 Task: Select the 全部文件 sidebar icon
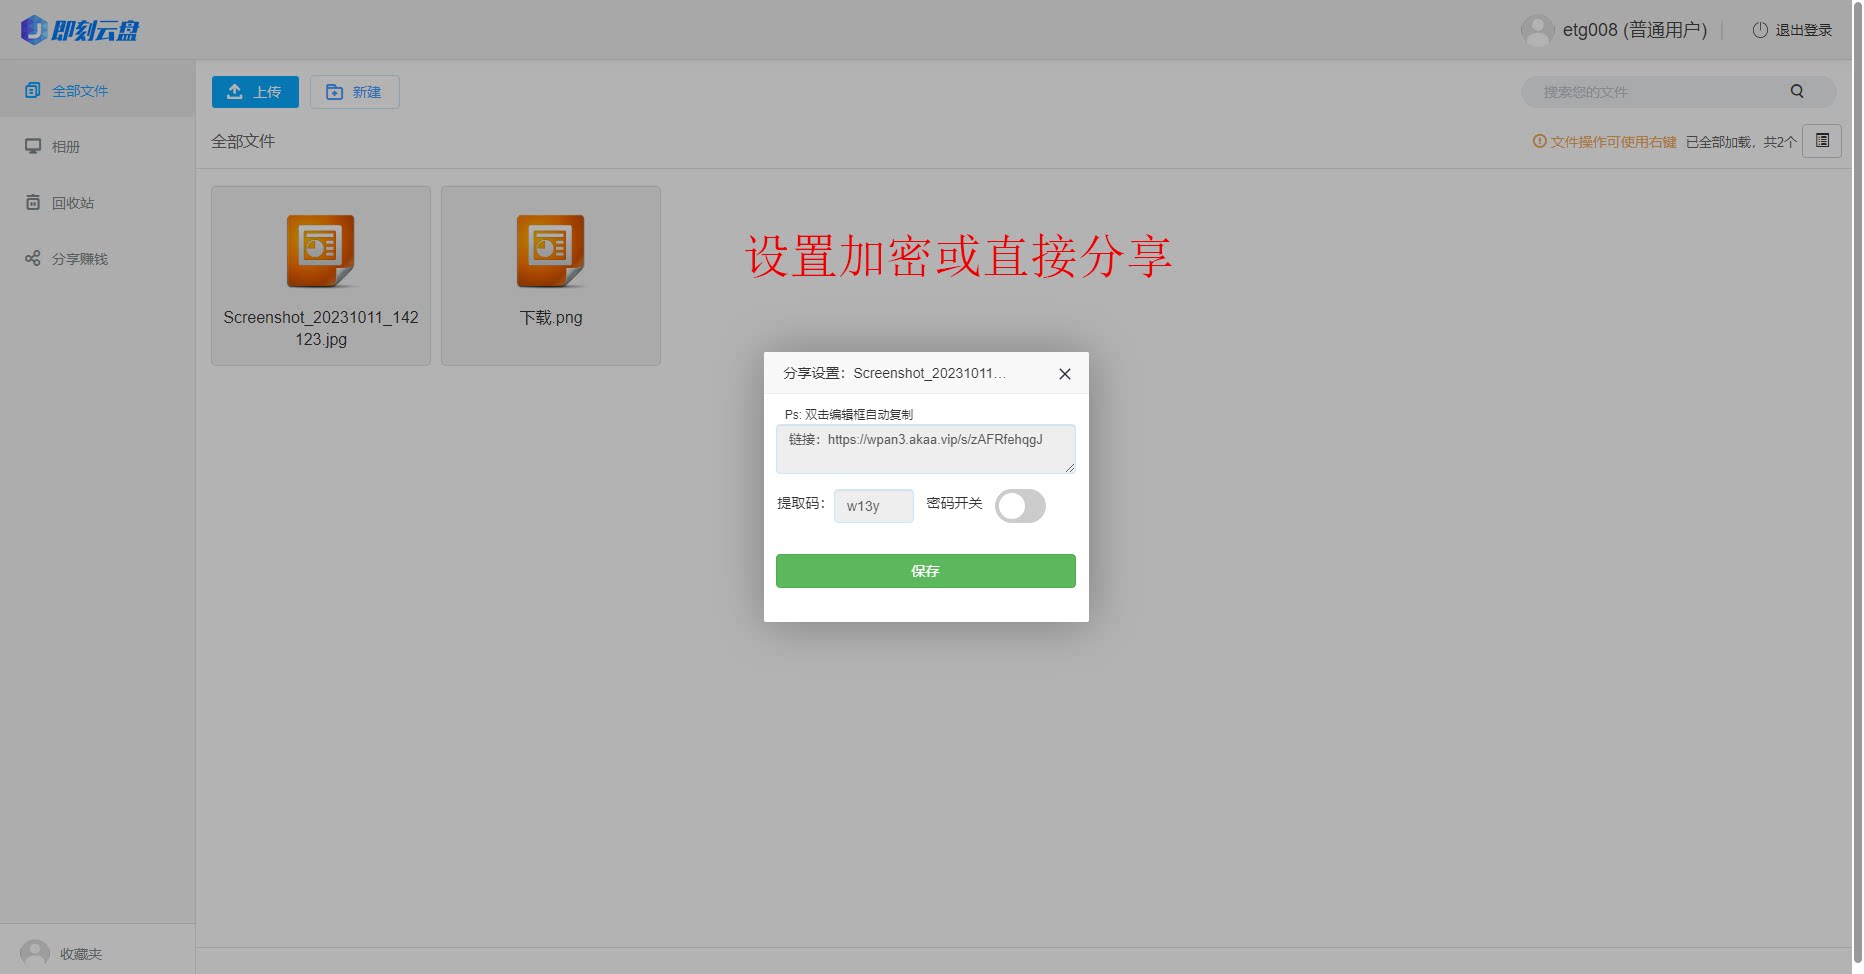33,89
